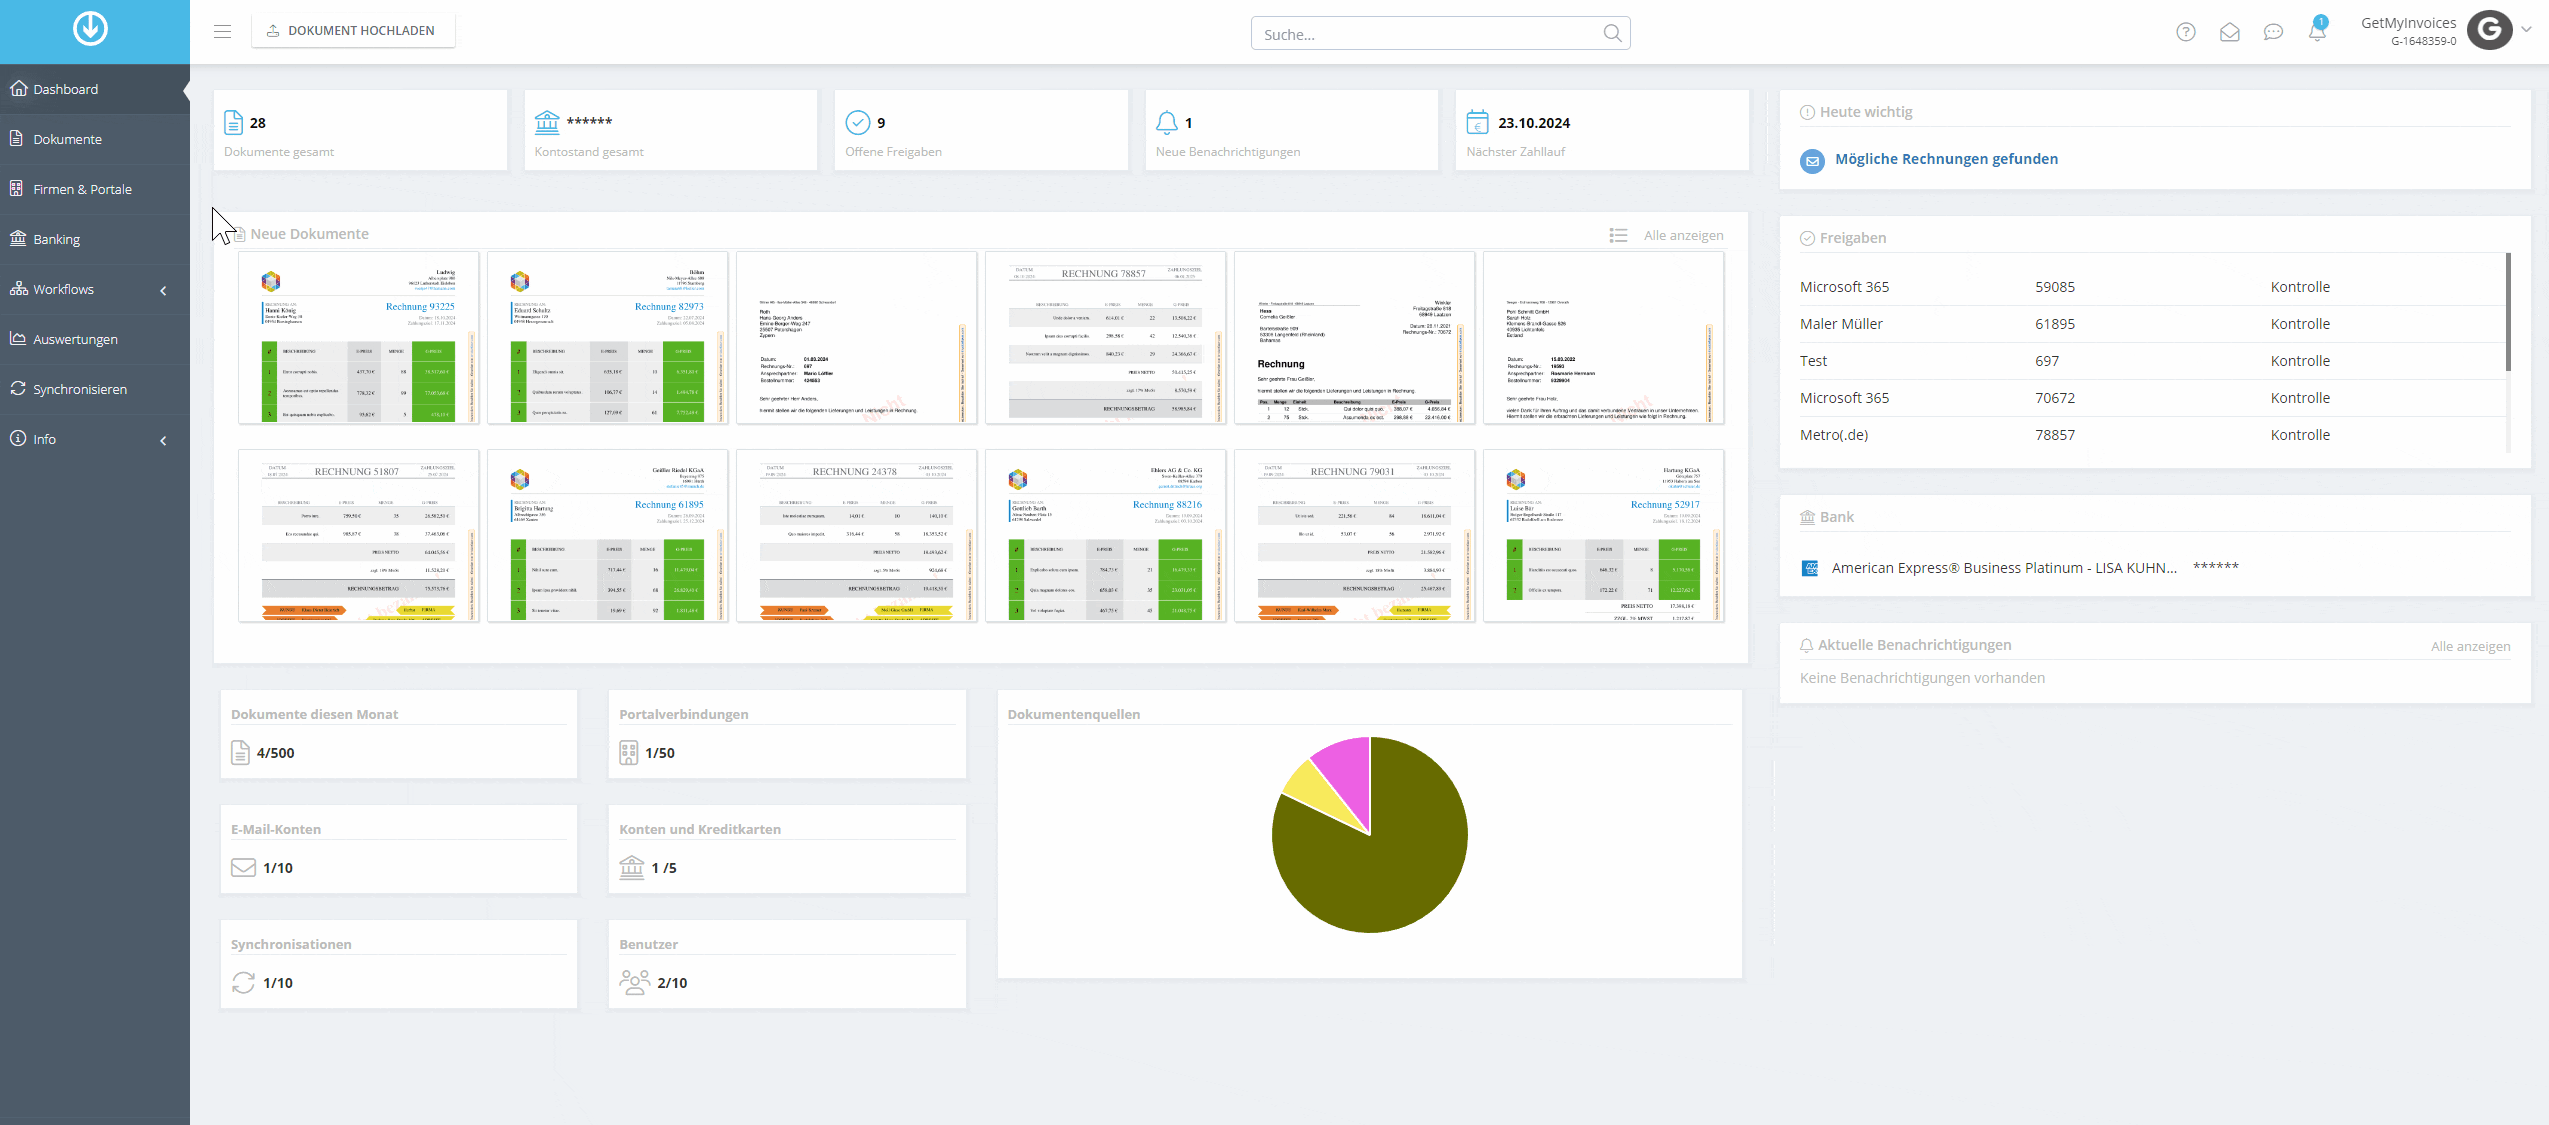Open the help question mark icon

point(2185,32)
